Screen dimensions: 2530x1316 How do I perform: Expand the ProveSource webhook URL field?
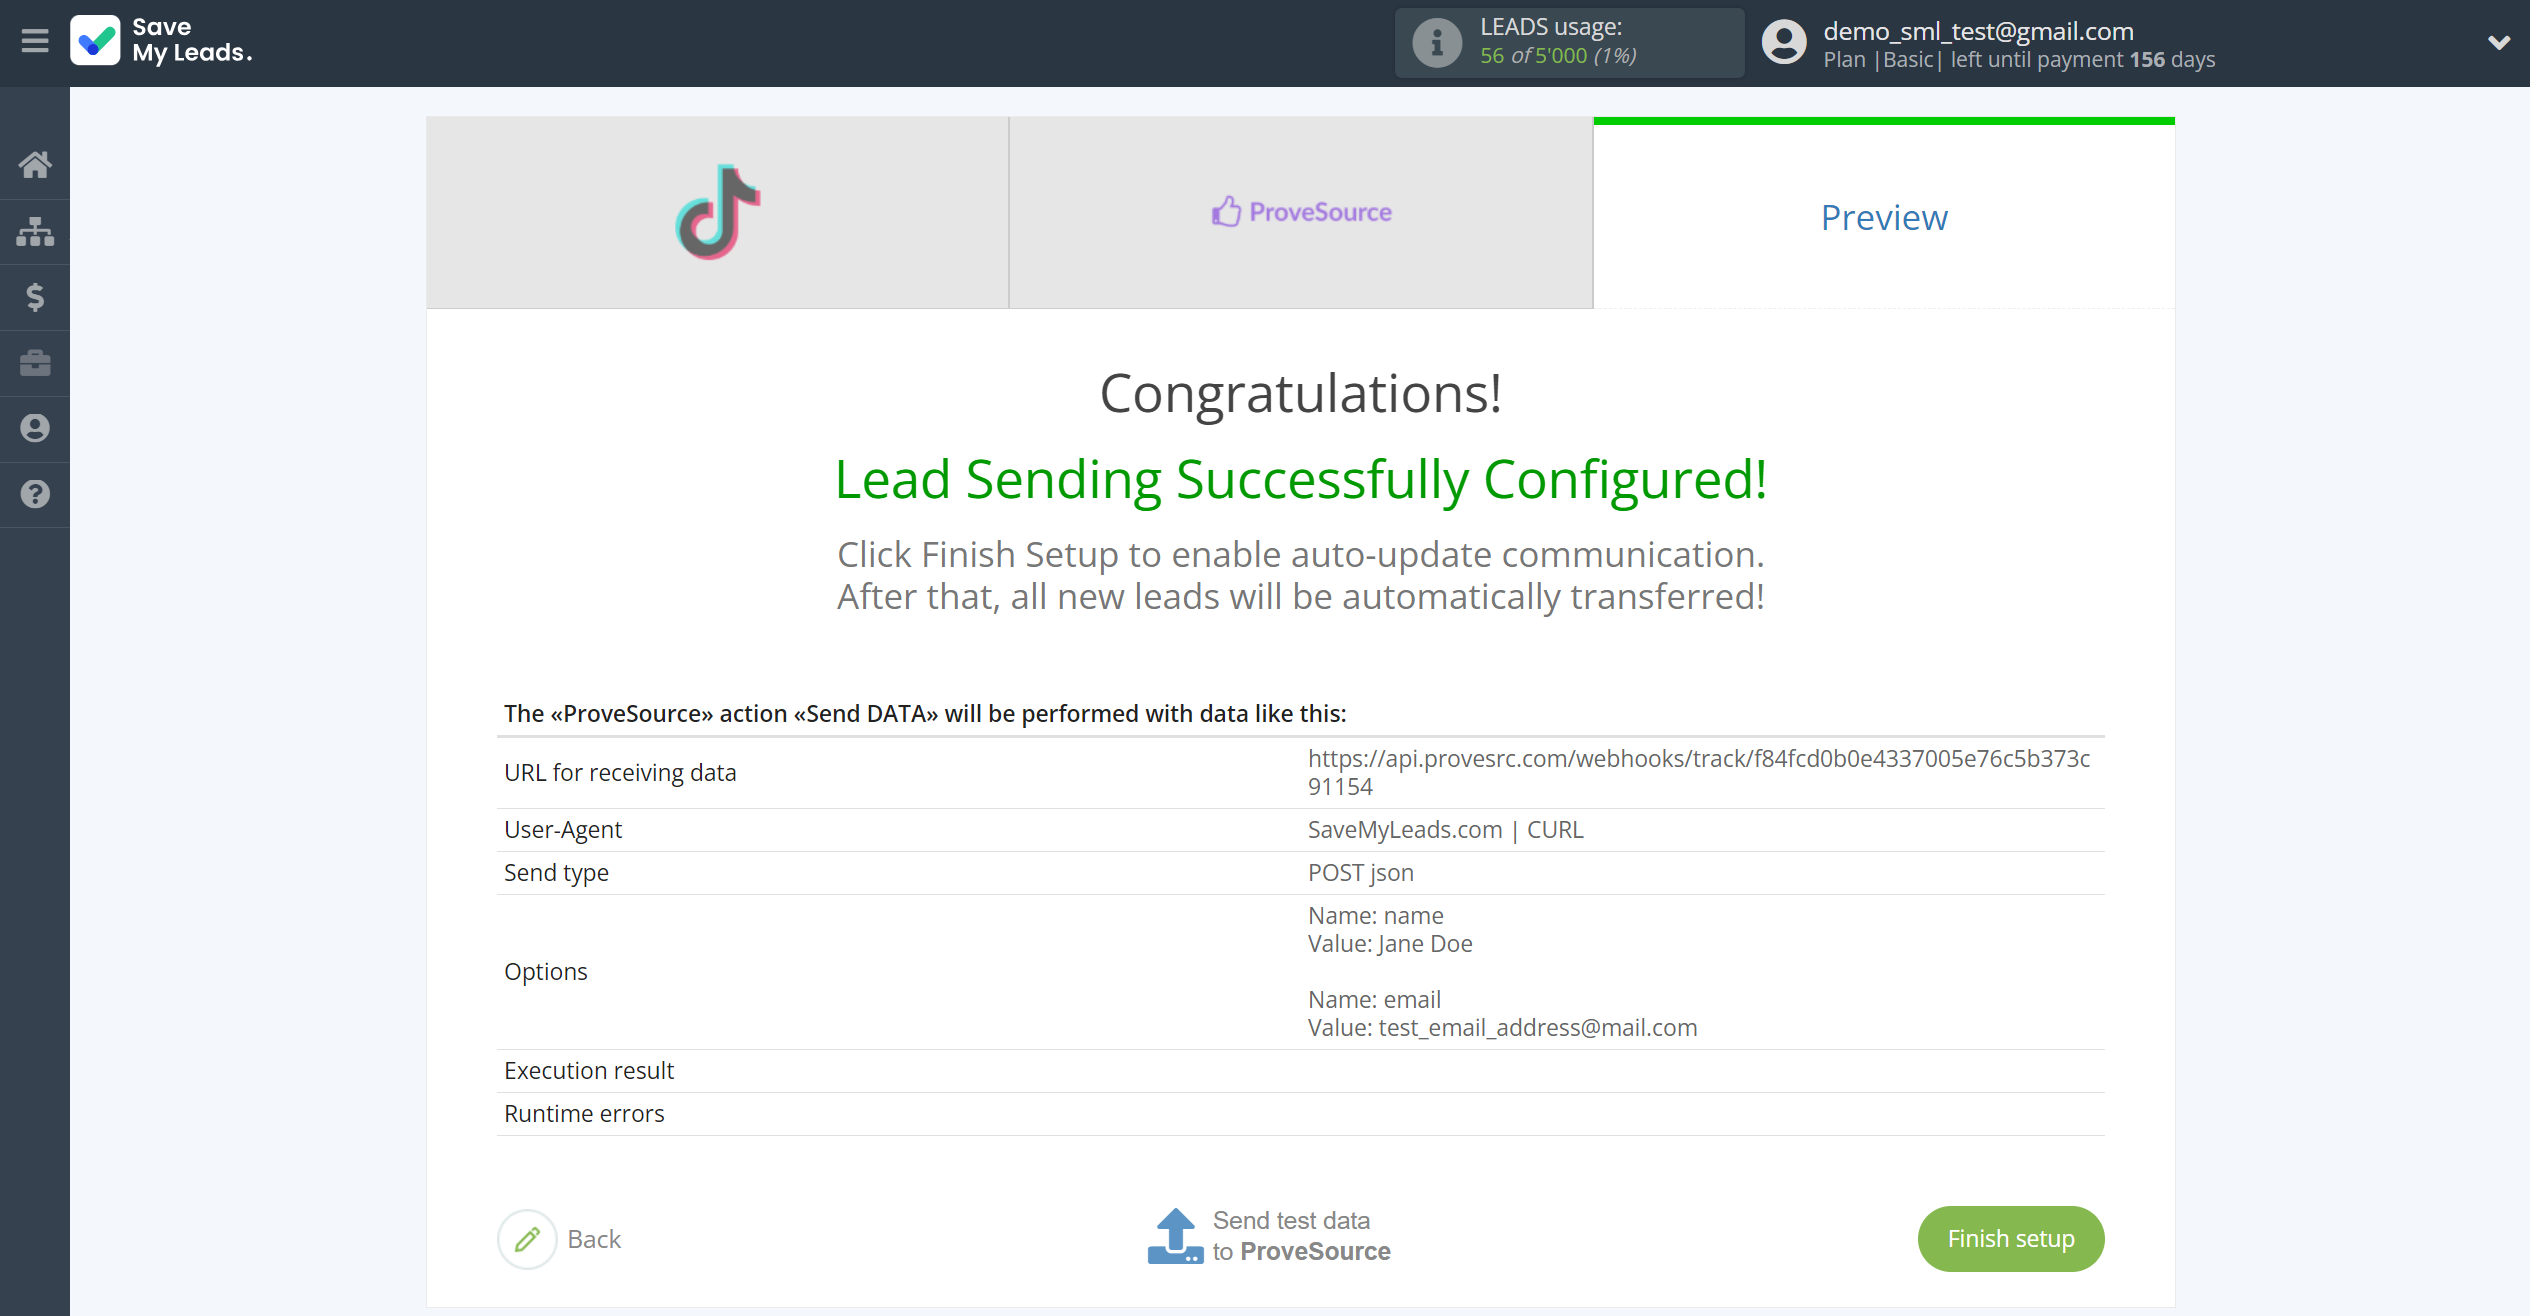1698,772
